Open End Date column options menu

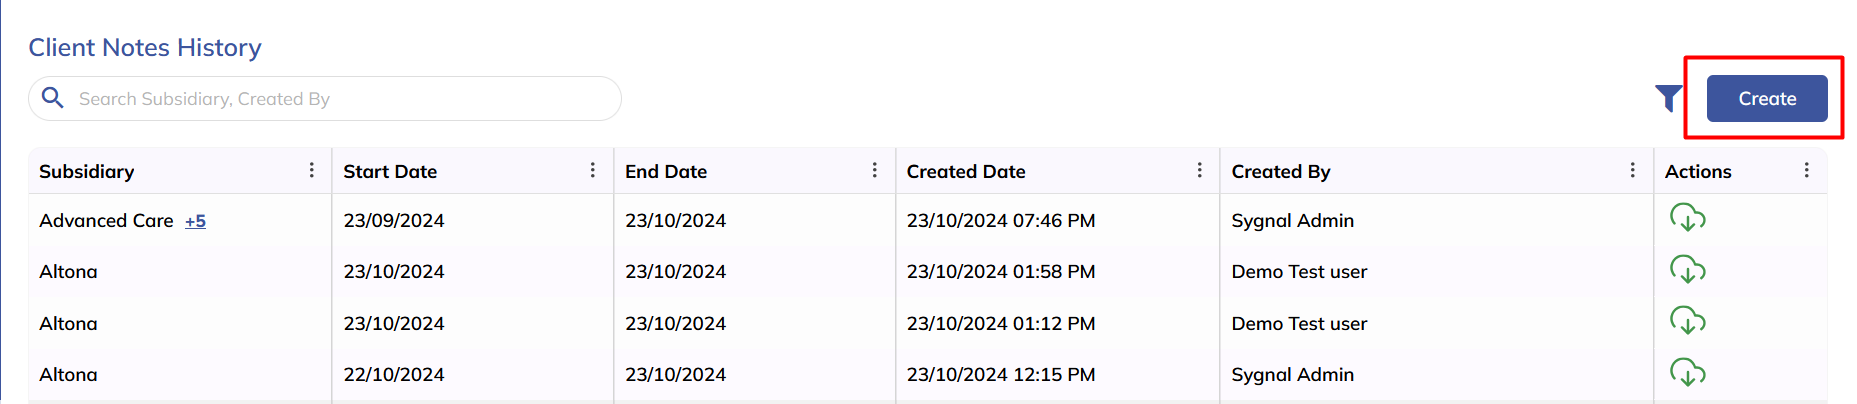[x=875, y=170]
